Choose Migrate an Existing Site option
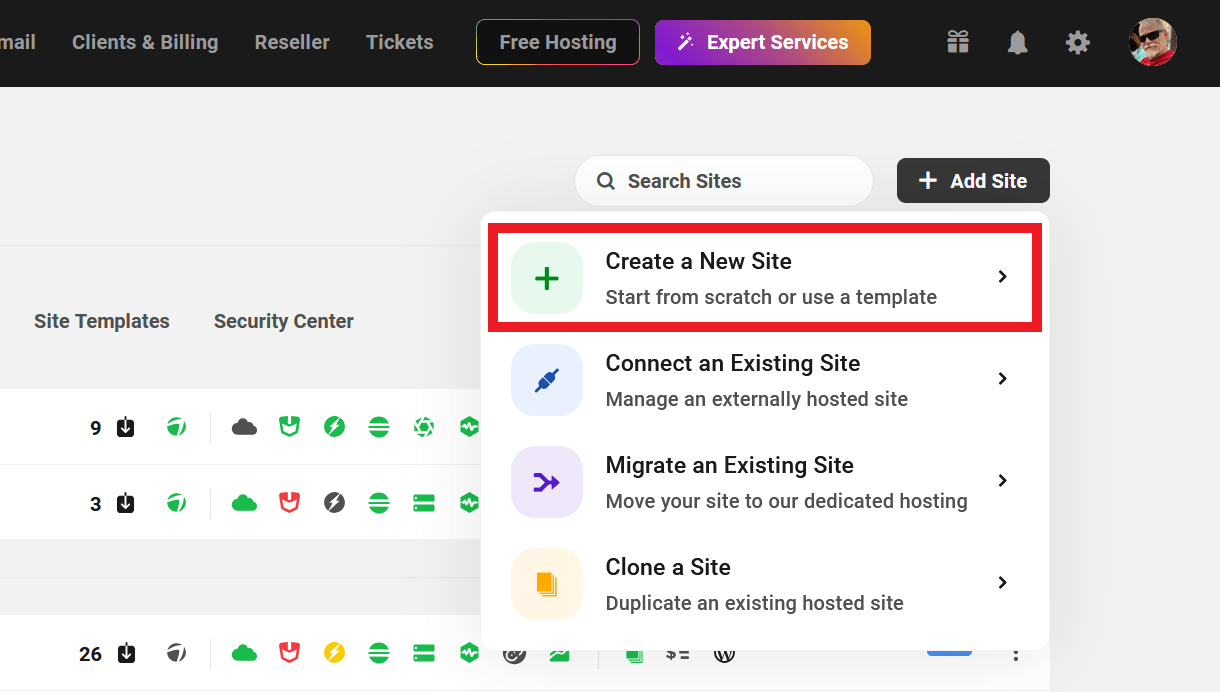Screen dimensions: 1220x692 [x=765, y=482]
